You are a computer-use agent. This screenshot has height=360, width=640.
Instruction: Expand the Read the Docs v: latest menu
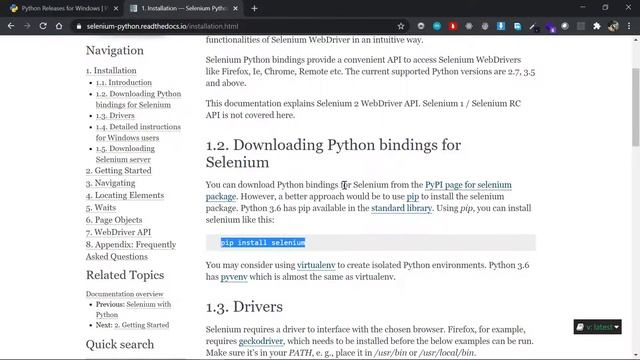click(598, 327)
